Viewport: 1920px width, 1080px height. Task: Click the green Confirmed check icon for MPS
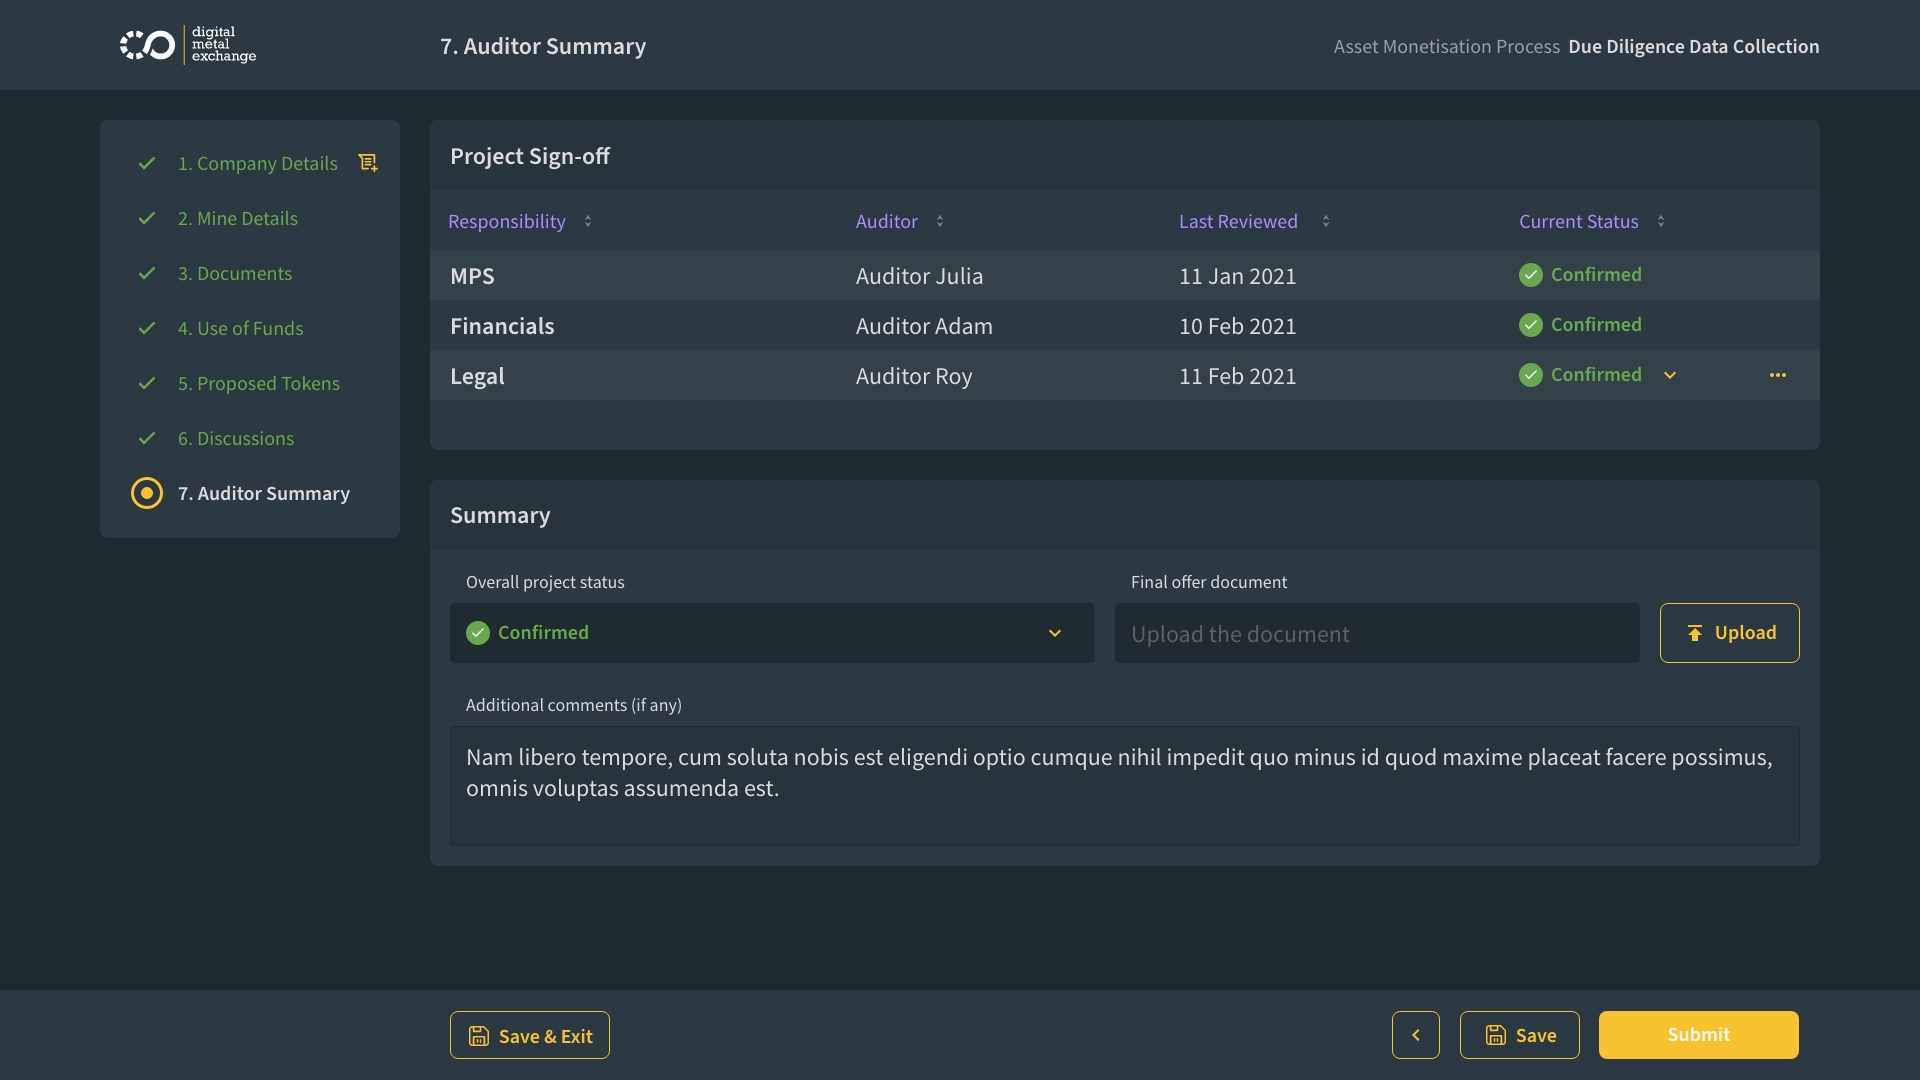pos(1530,275)
